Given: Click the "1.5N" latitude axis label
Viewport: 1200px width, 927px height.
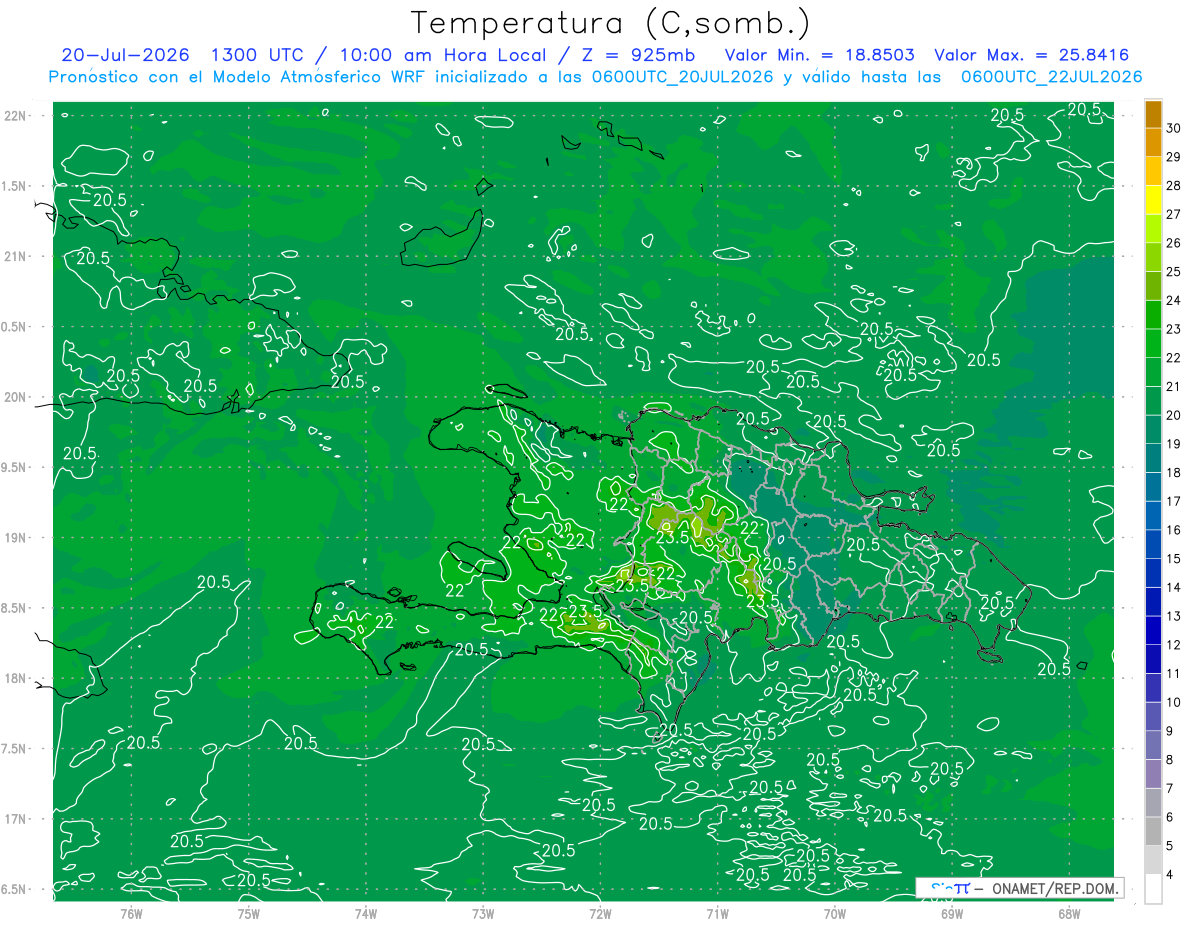Looking at the screenshot, I should pos(15,186).
